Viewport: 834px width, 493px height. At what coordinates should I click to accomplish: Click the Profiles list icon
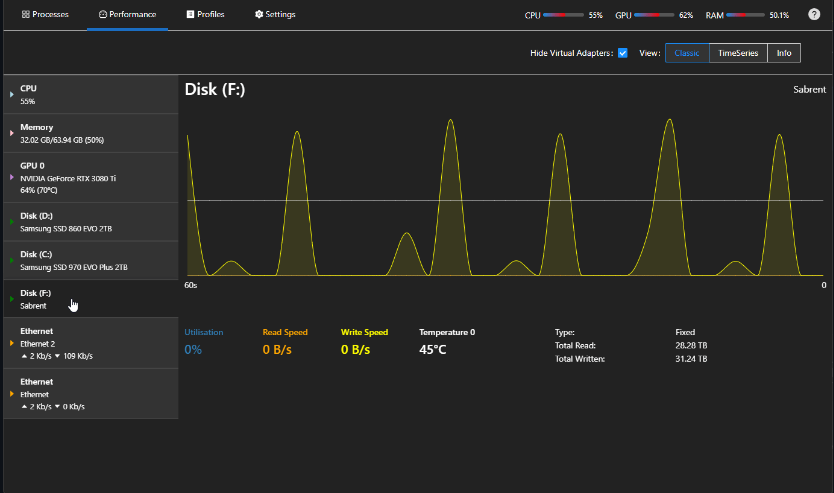coord(190,14)
